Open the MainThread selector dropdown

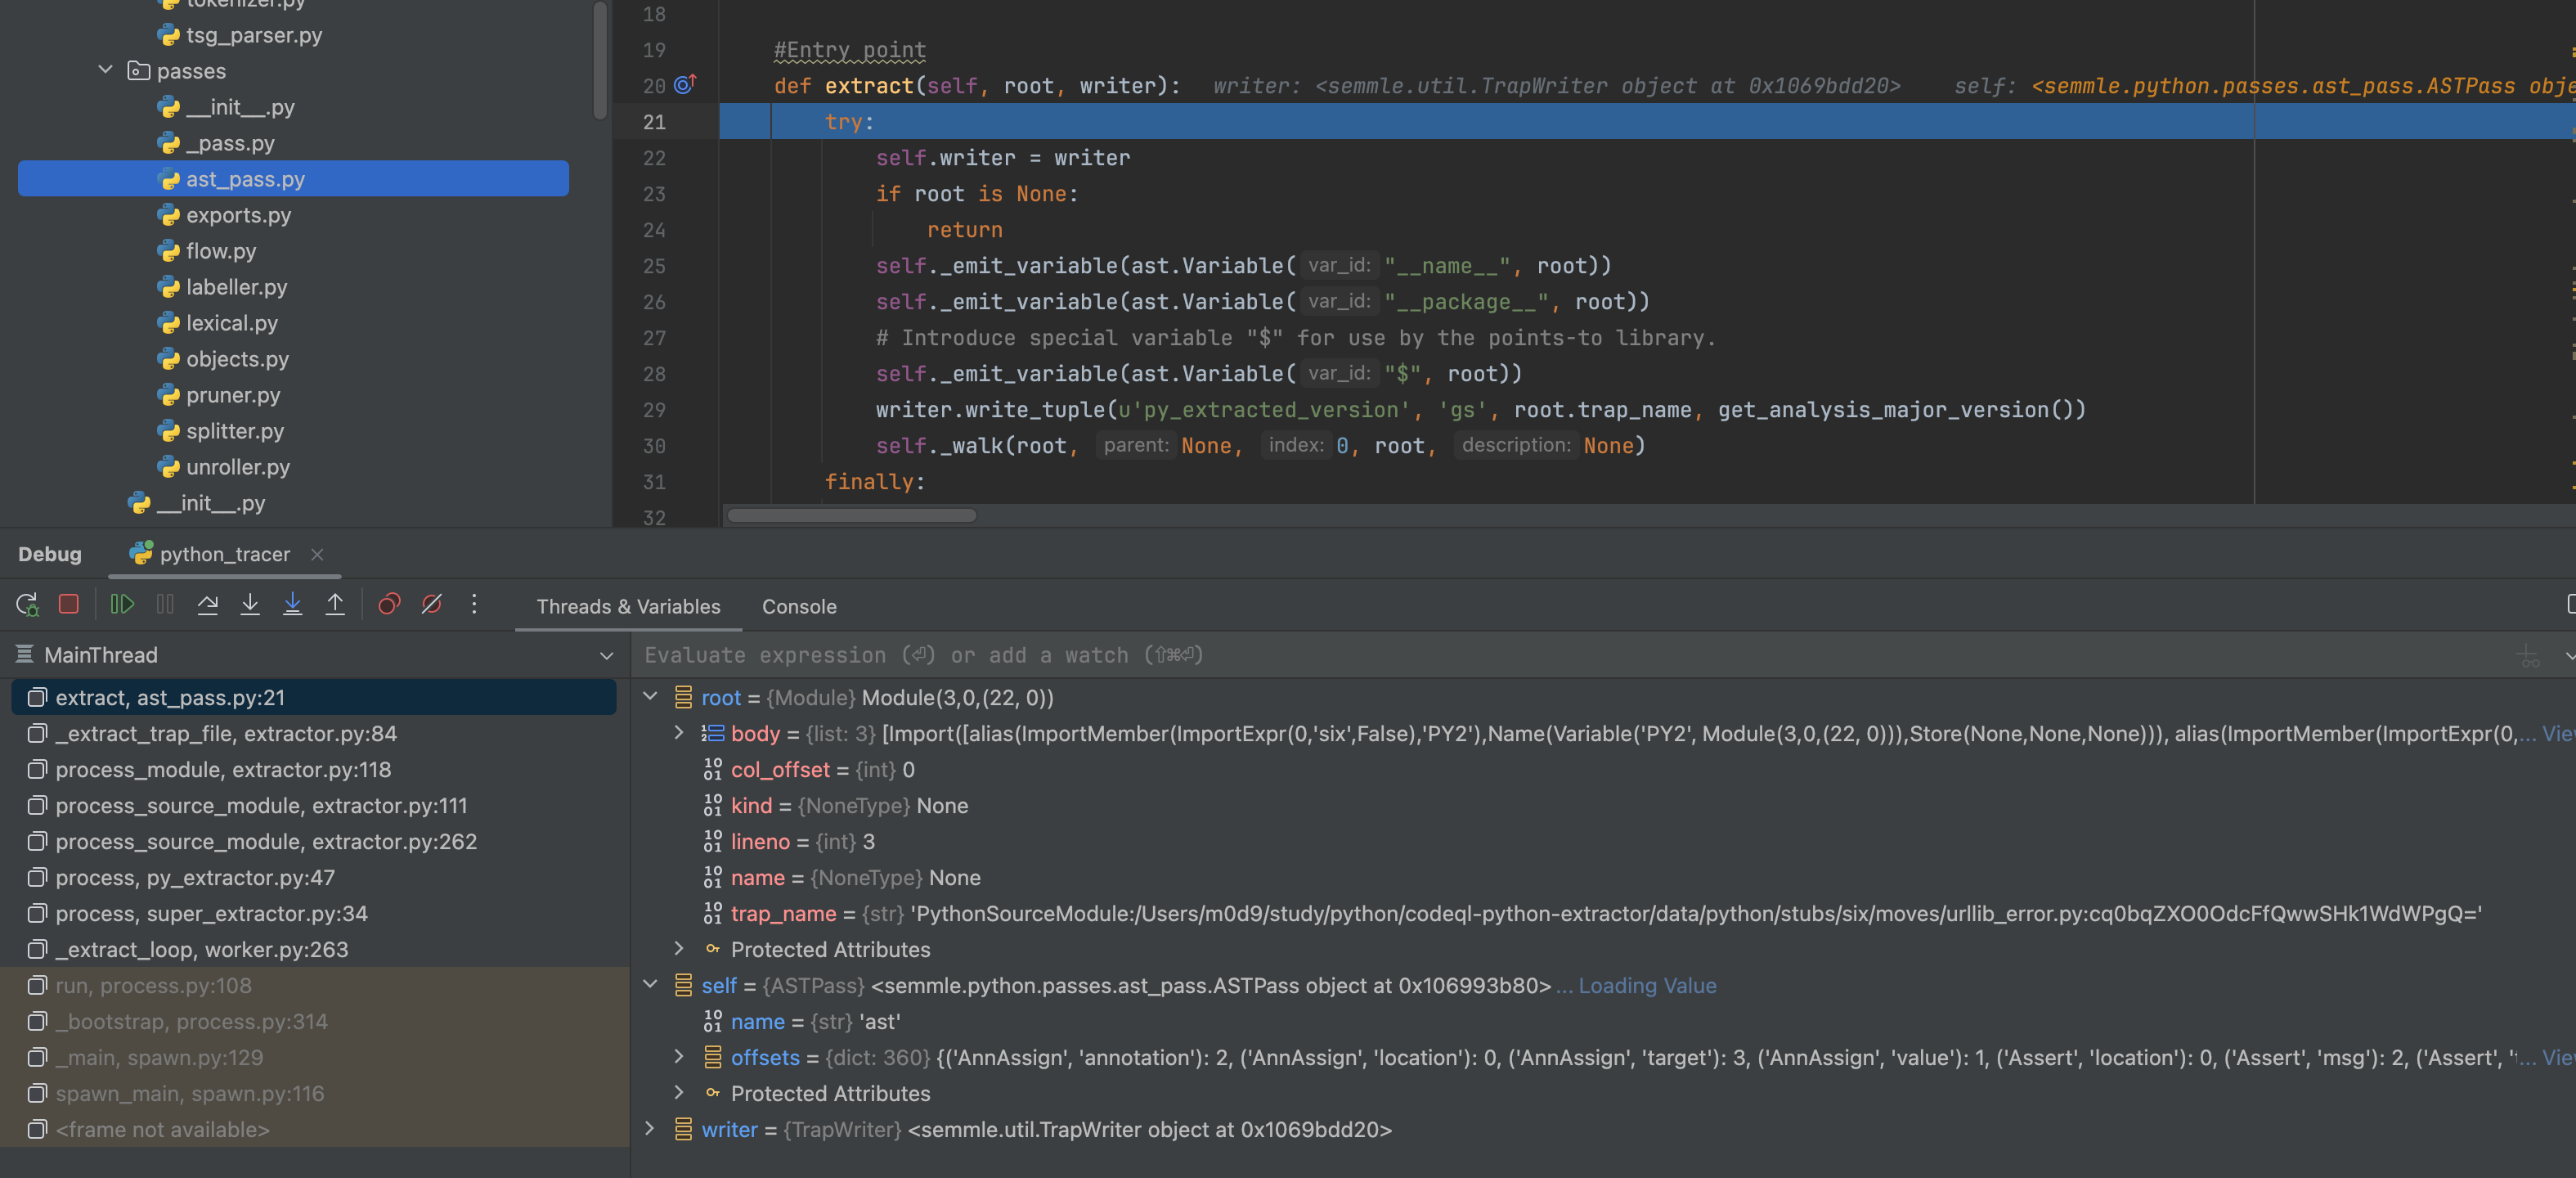click(x=606, y=656)
